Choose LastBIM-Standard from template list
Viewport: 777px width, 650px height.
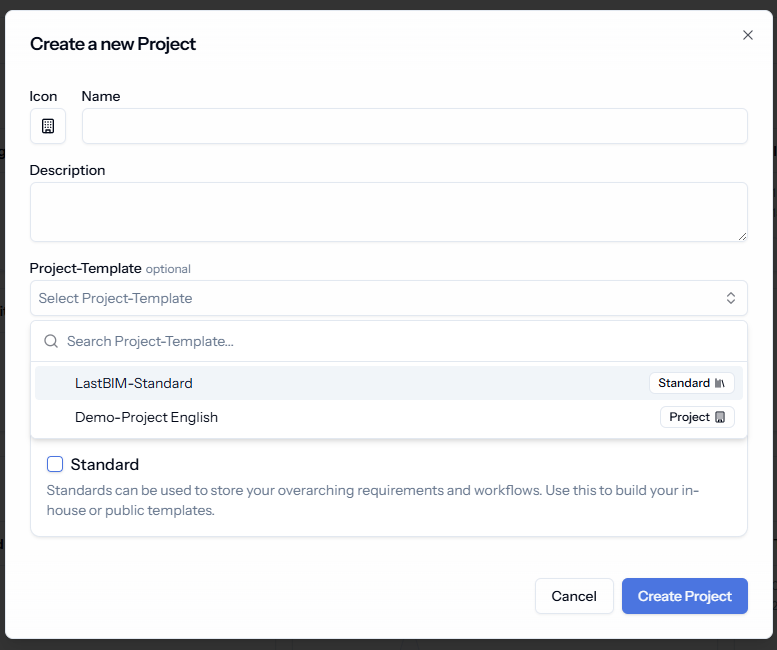(x=389, y=383)
